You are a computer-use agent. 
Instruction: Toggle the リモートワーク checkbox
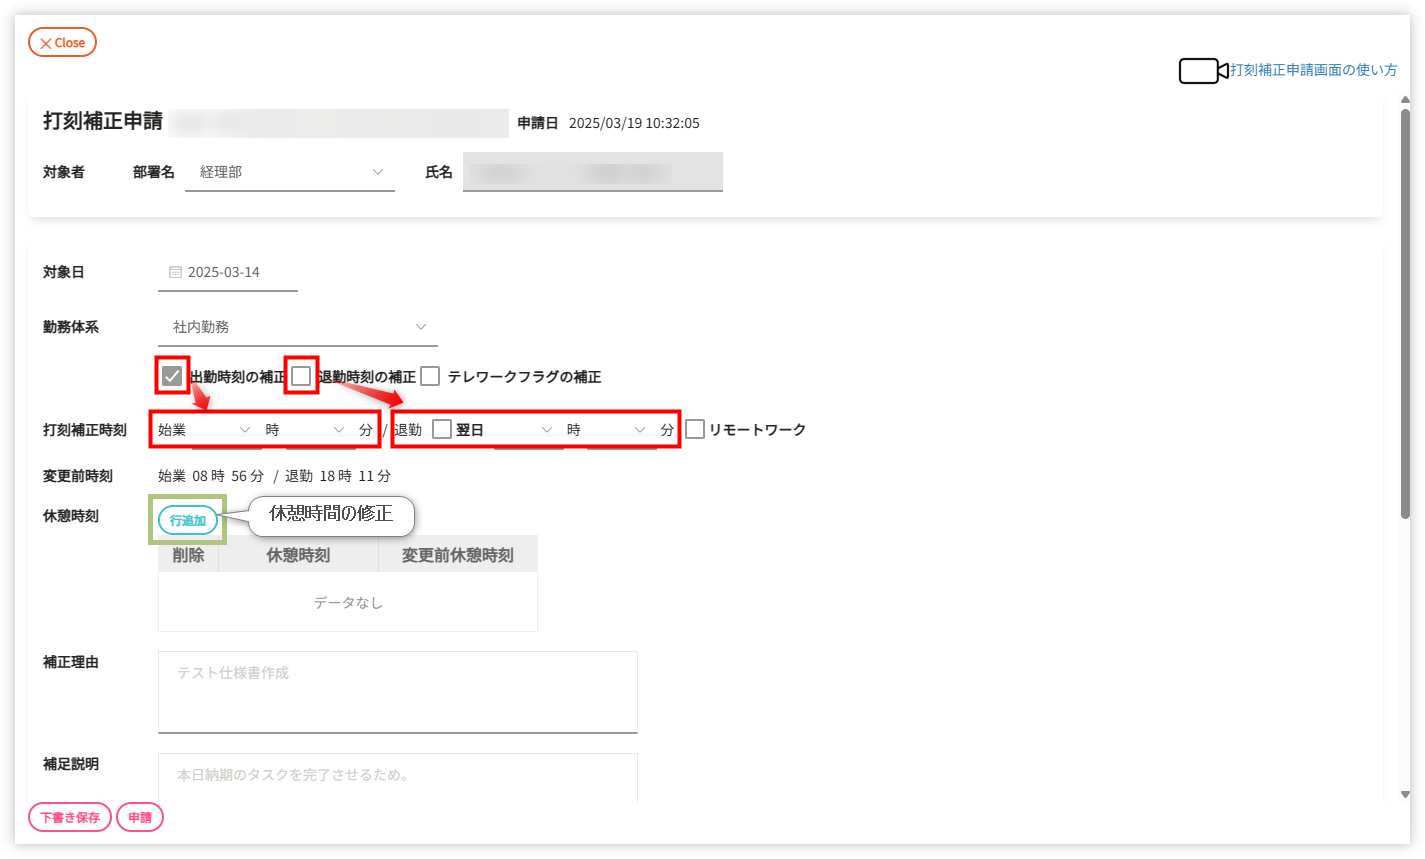pos(695,430)
